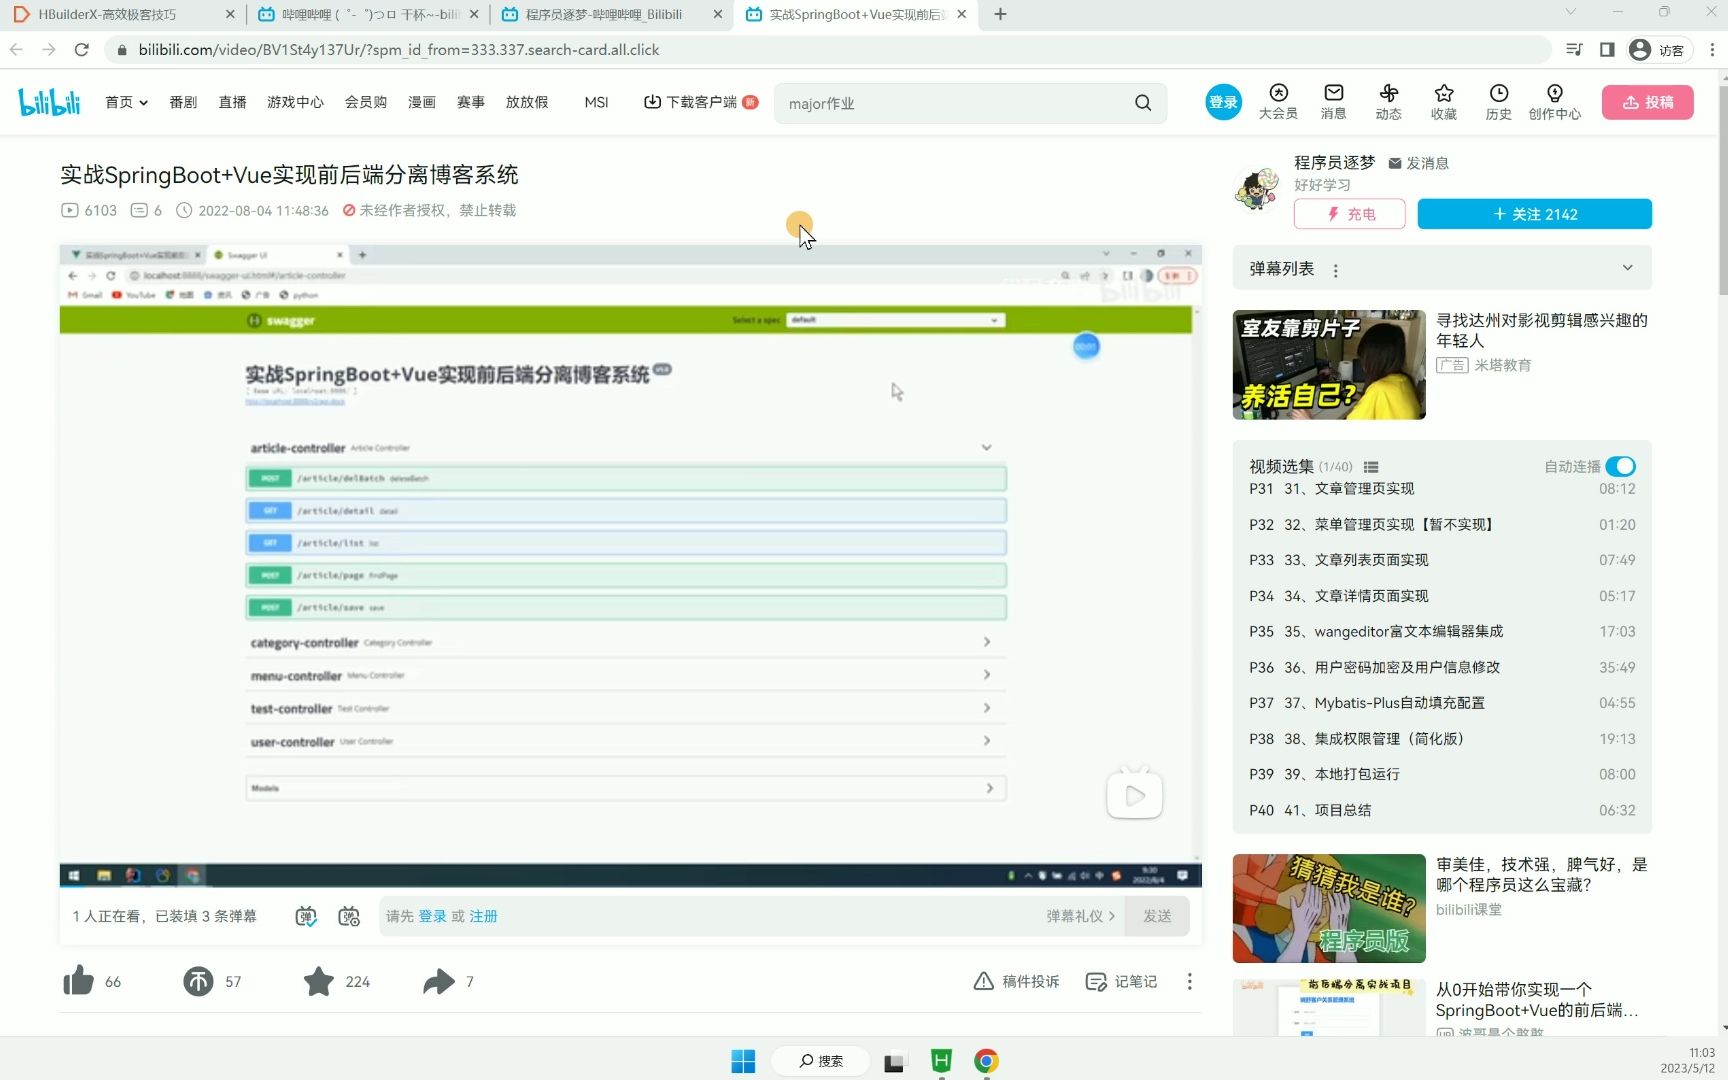Open the 猜猜我是谁 recommended video thumbnail
This screenshot has height=1080, width=1728.
click(1329, 908)
